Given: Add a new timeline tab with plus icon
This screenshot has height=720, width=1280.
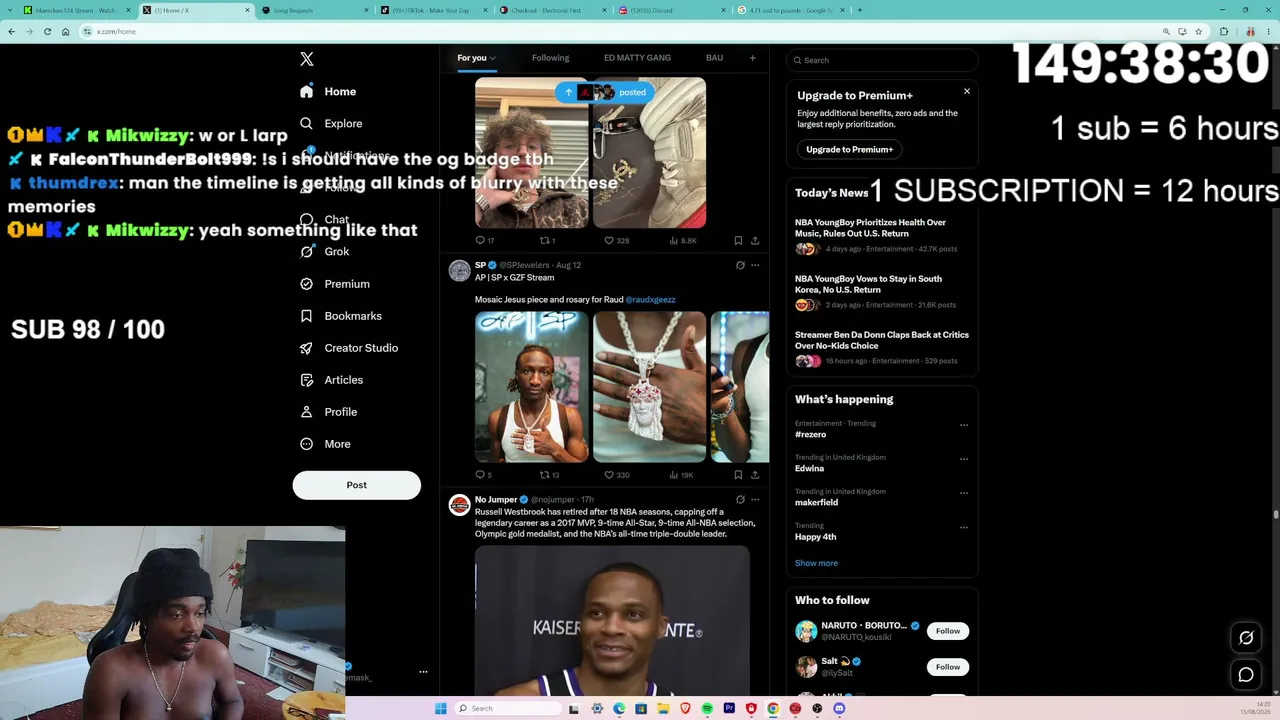Looking at the screenshot, I should click(753, 58).
